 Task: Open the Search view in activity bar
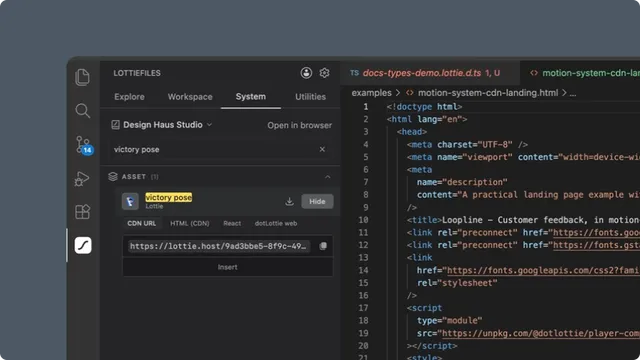82,111
